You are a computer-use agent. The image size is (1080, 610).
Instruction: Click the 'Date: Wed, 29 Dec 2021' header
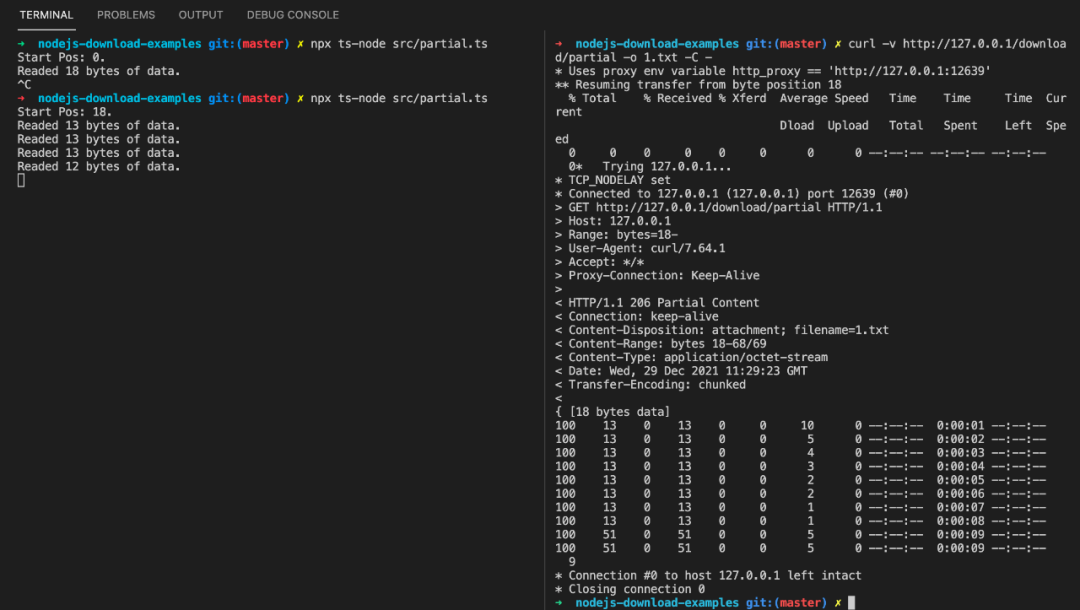(x=681, y=371)
